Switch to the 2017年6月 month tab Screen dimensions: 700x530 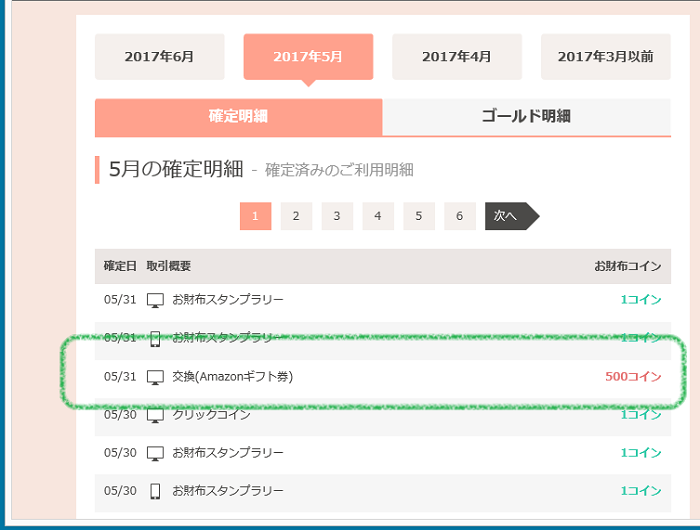click(159, 57)
